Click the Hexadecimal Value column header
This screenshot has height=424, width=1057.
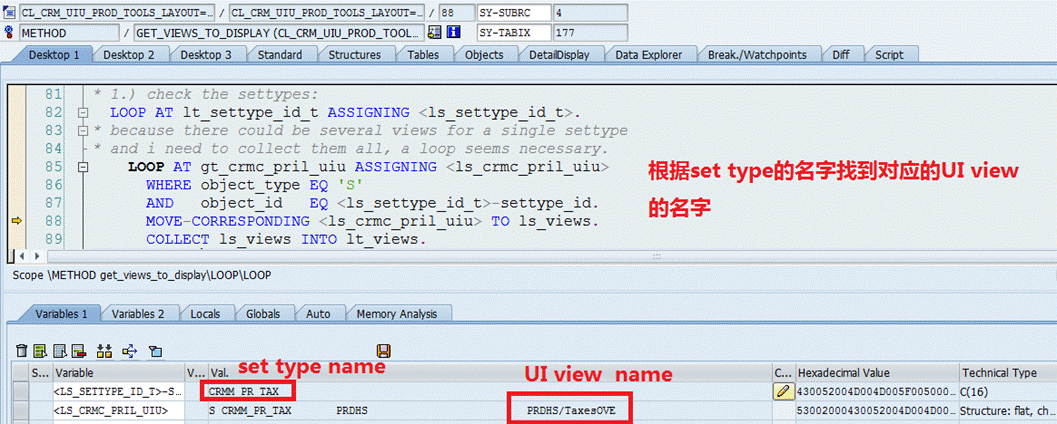(x=876, y=373)
